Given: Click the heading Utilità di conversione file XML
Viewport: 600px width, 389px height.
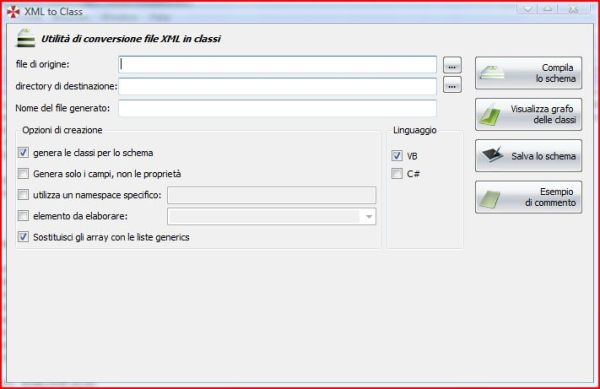Looking at the screenshot, I should pyautogui.click(x=131, y=39).
